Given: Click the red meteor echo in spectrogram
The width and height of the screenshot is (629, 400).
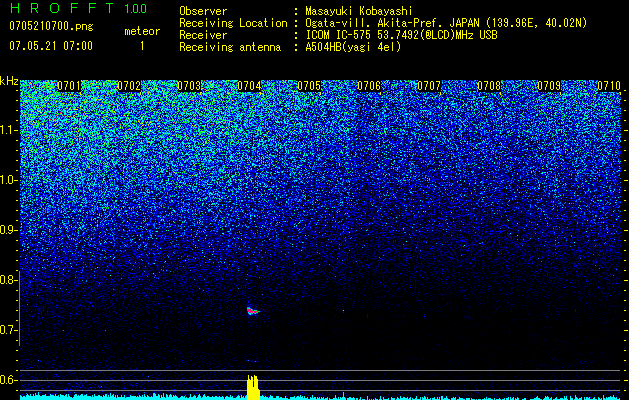Looking at the screenshot, I should (253, 311).
